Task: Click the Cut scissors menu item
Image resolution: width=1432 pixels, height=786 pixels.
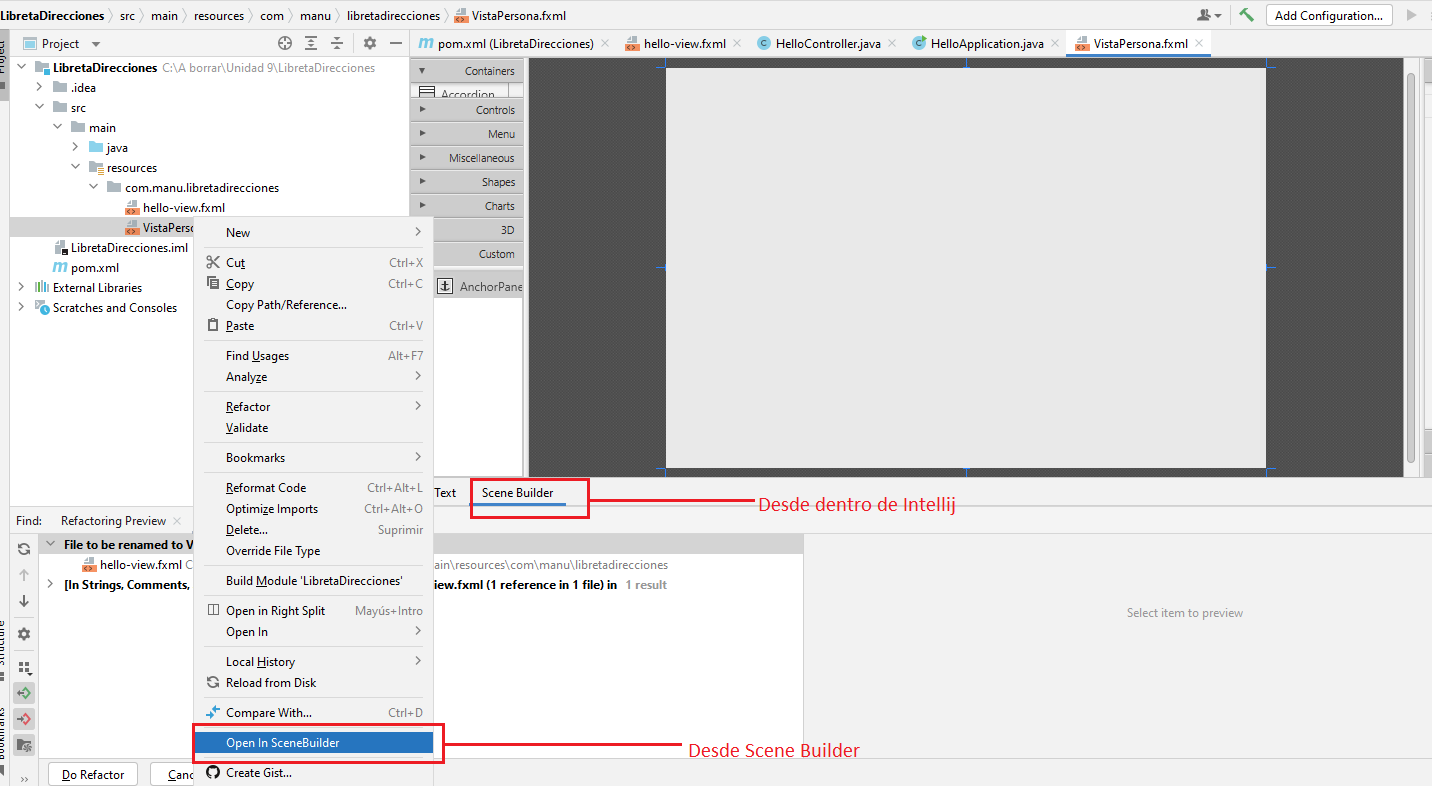Action: click(x=314, y=262)
